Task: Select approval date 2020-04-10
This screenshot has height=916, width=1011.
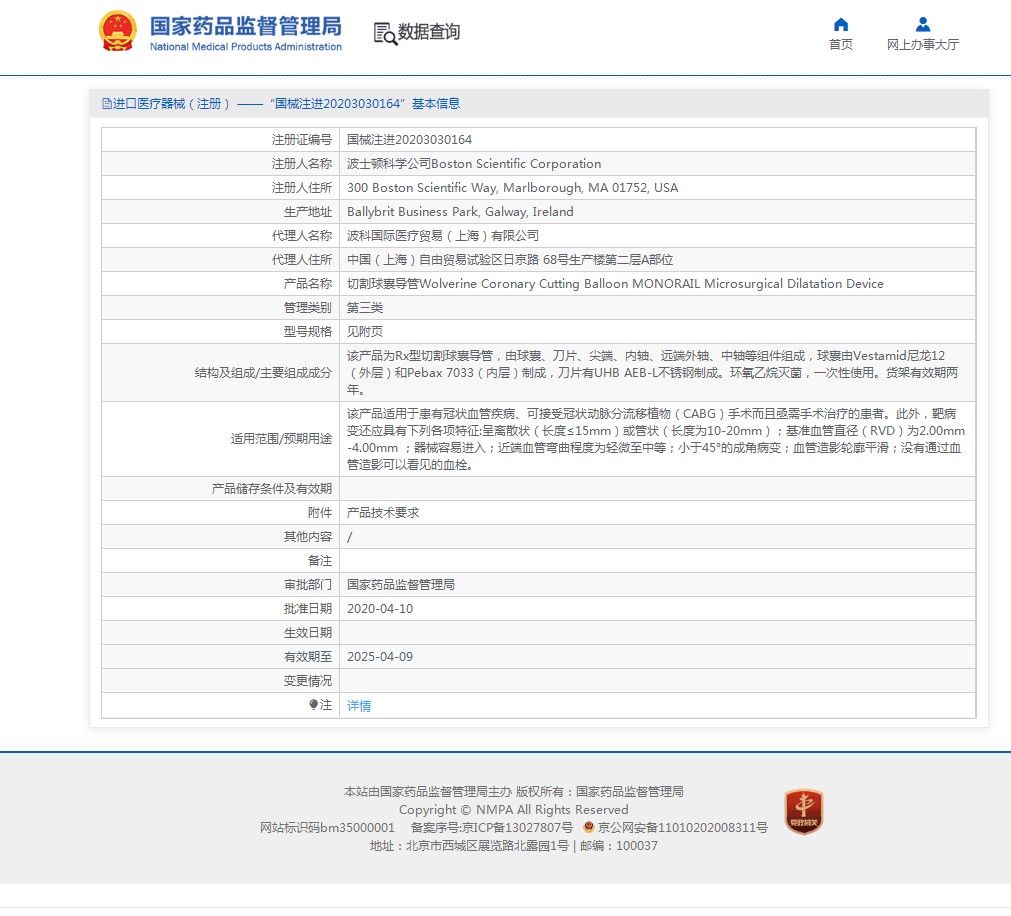Action: pos(380,609)
